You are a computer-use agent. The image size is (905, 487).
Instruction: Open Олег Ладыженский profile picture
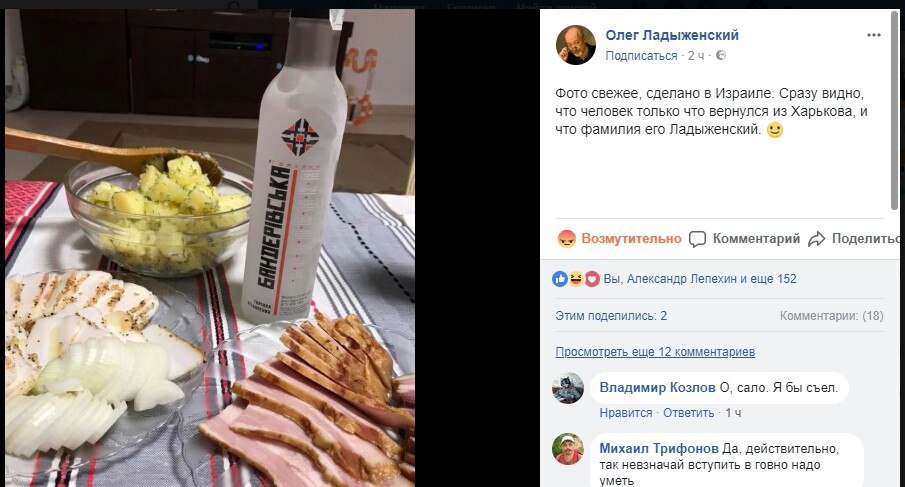point(575,45)
